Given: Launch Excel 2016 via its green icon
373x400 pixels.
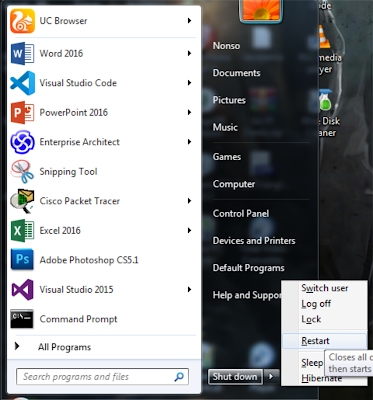Looking at the screenshot, I should click(22, 231).
